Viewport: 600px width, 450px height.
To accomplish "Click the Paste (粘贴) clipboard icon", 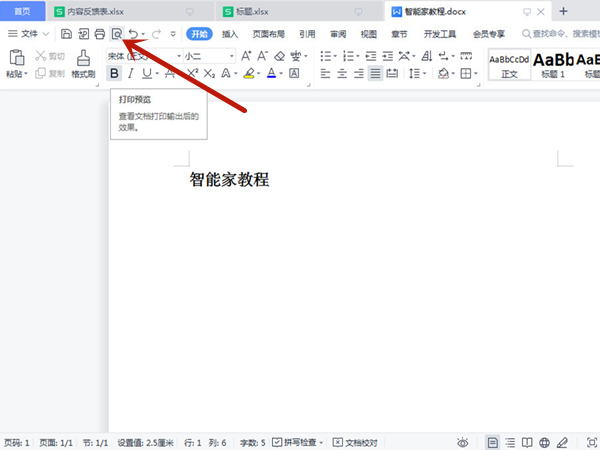I will click(x=16, y=58).
